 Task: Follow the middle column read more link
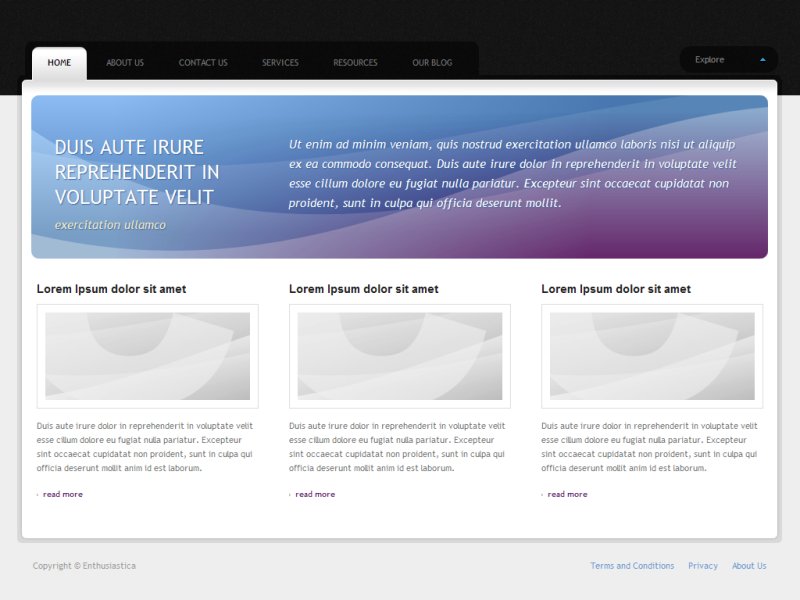315,494
